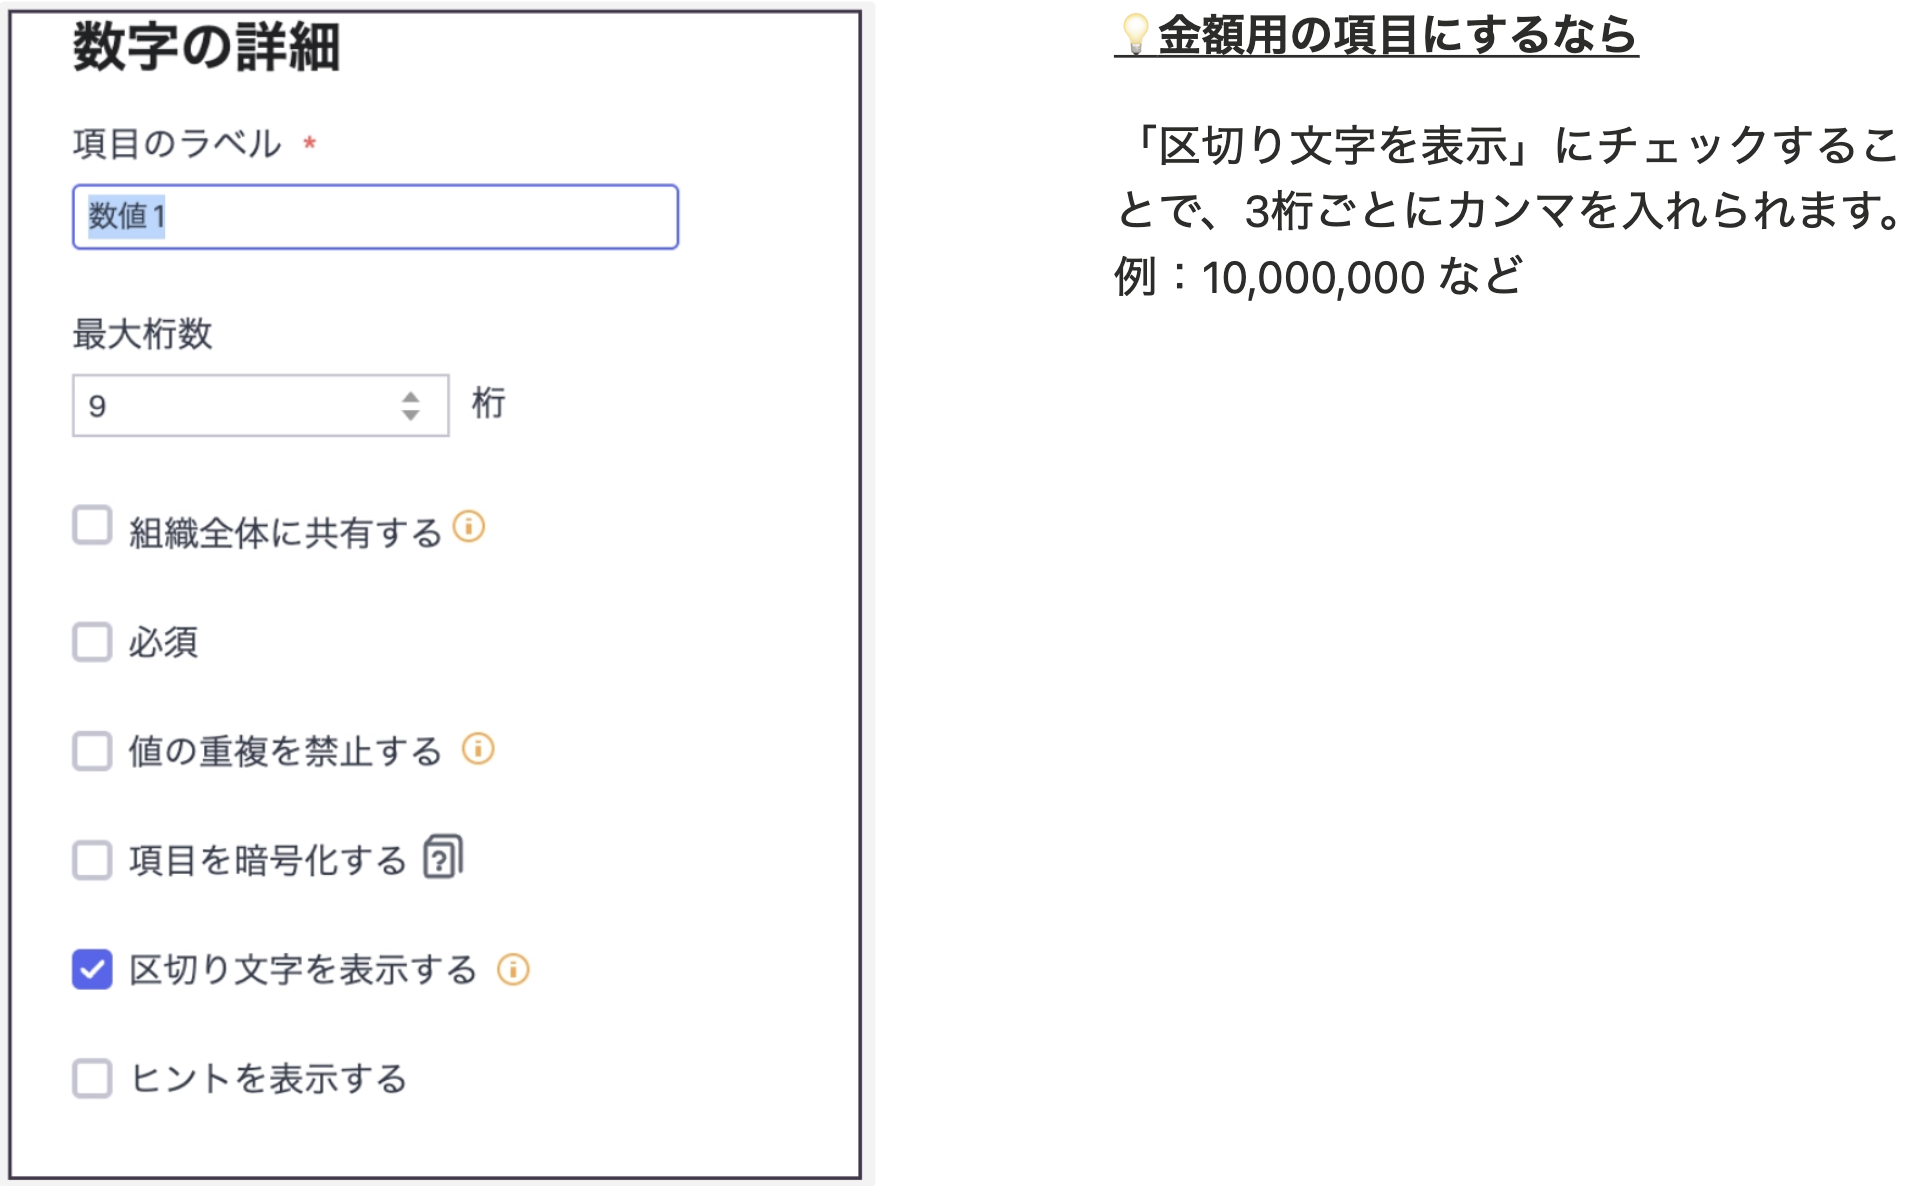This screenshot has height=1186, width=1916.
Task: Open the 金額用の項目にするなら underlined heading
Action: (1396, 36)
